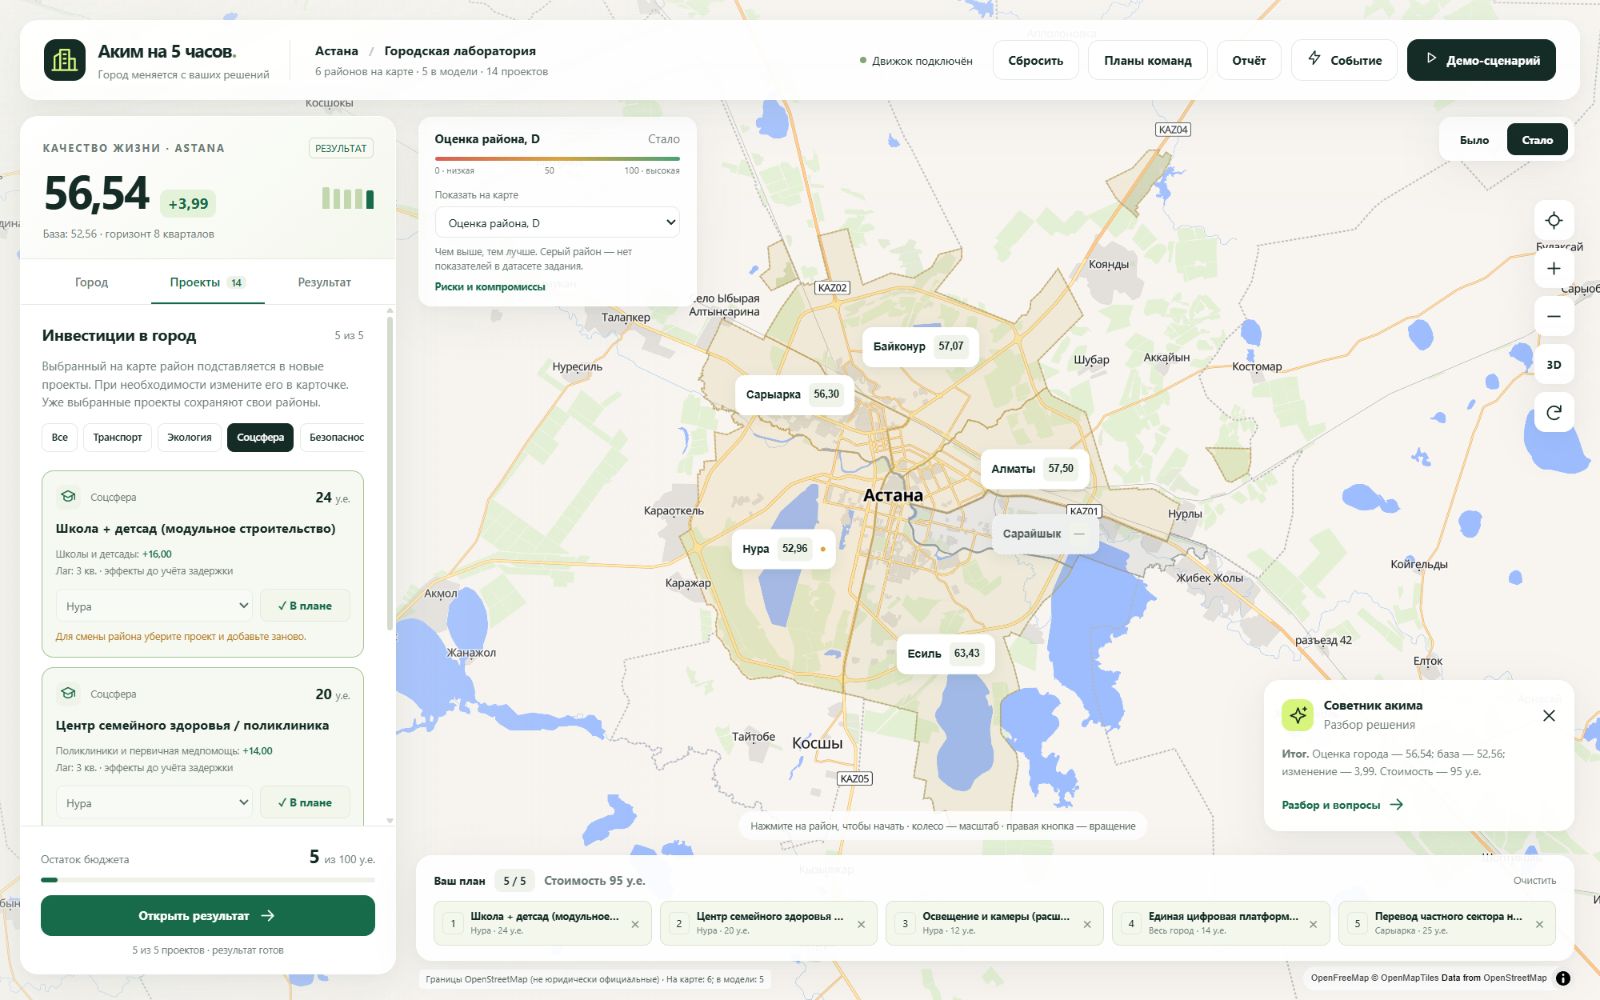Open the Оценка района, D map layer dropdown

coord(557,223)
